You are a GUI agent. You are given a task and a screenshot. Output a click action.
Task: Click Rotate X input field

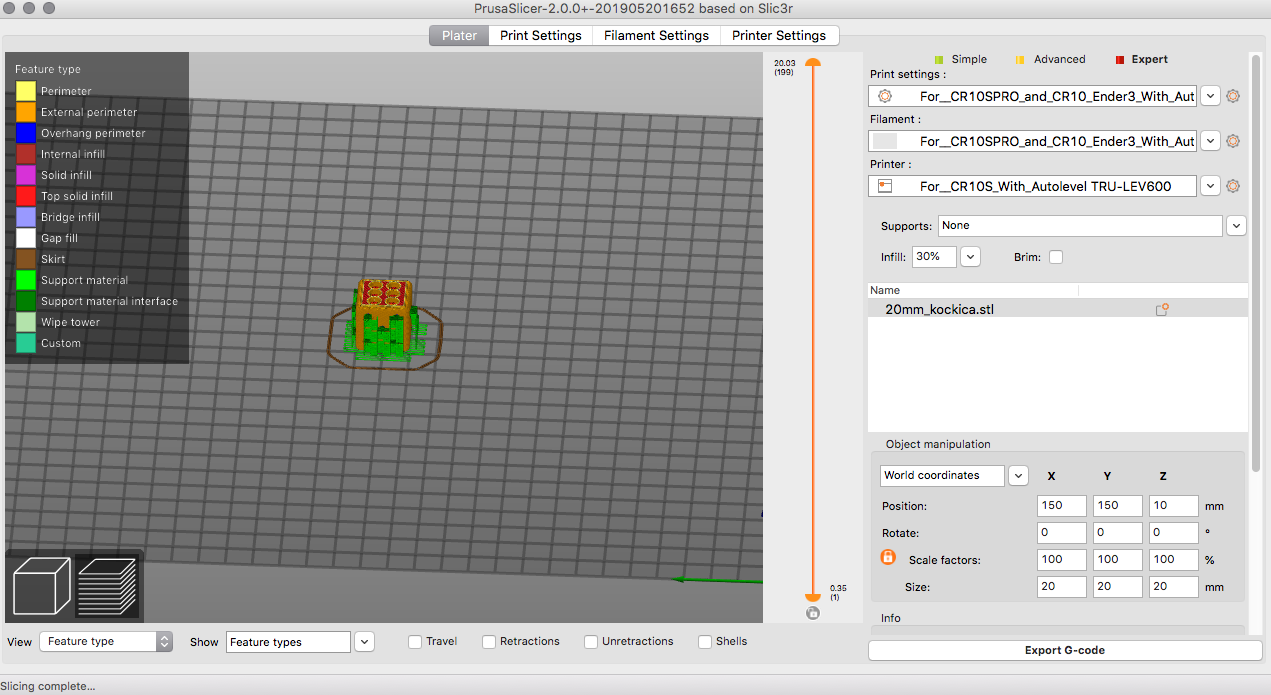1061,533
